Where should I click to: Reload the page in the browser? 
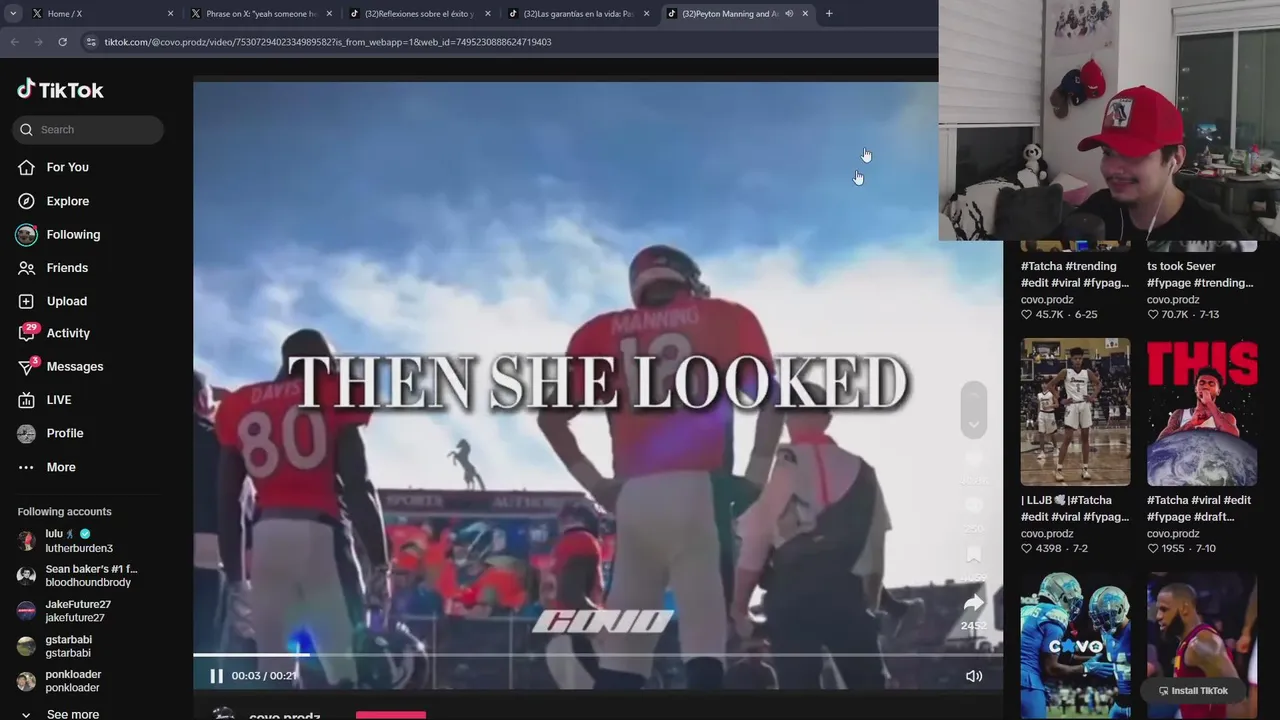point(62,42)
